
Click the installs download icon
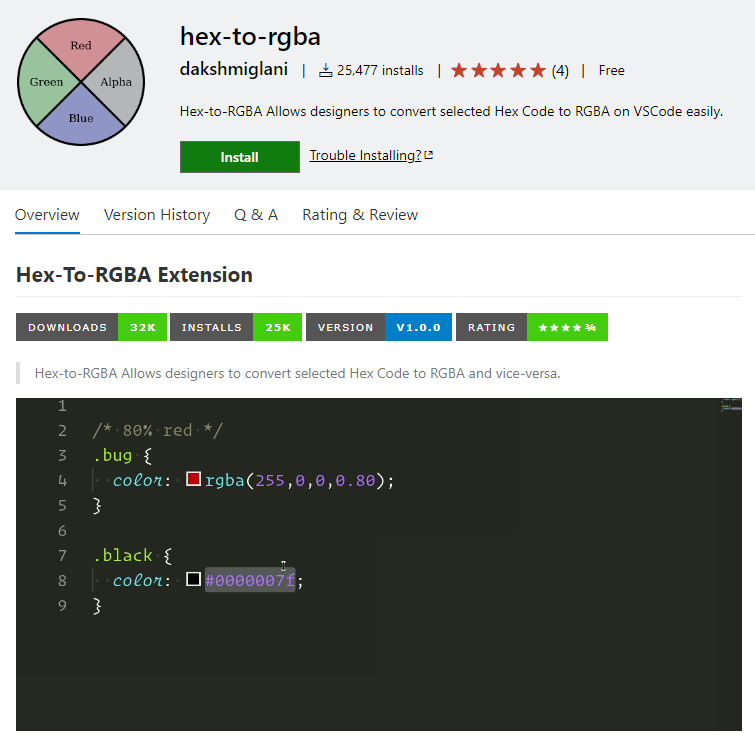click(325, 70)
